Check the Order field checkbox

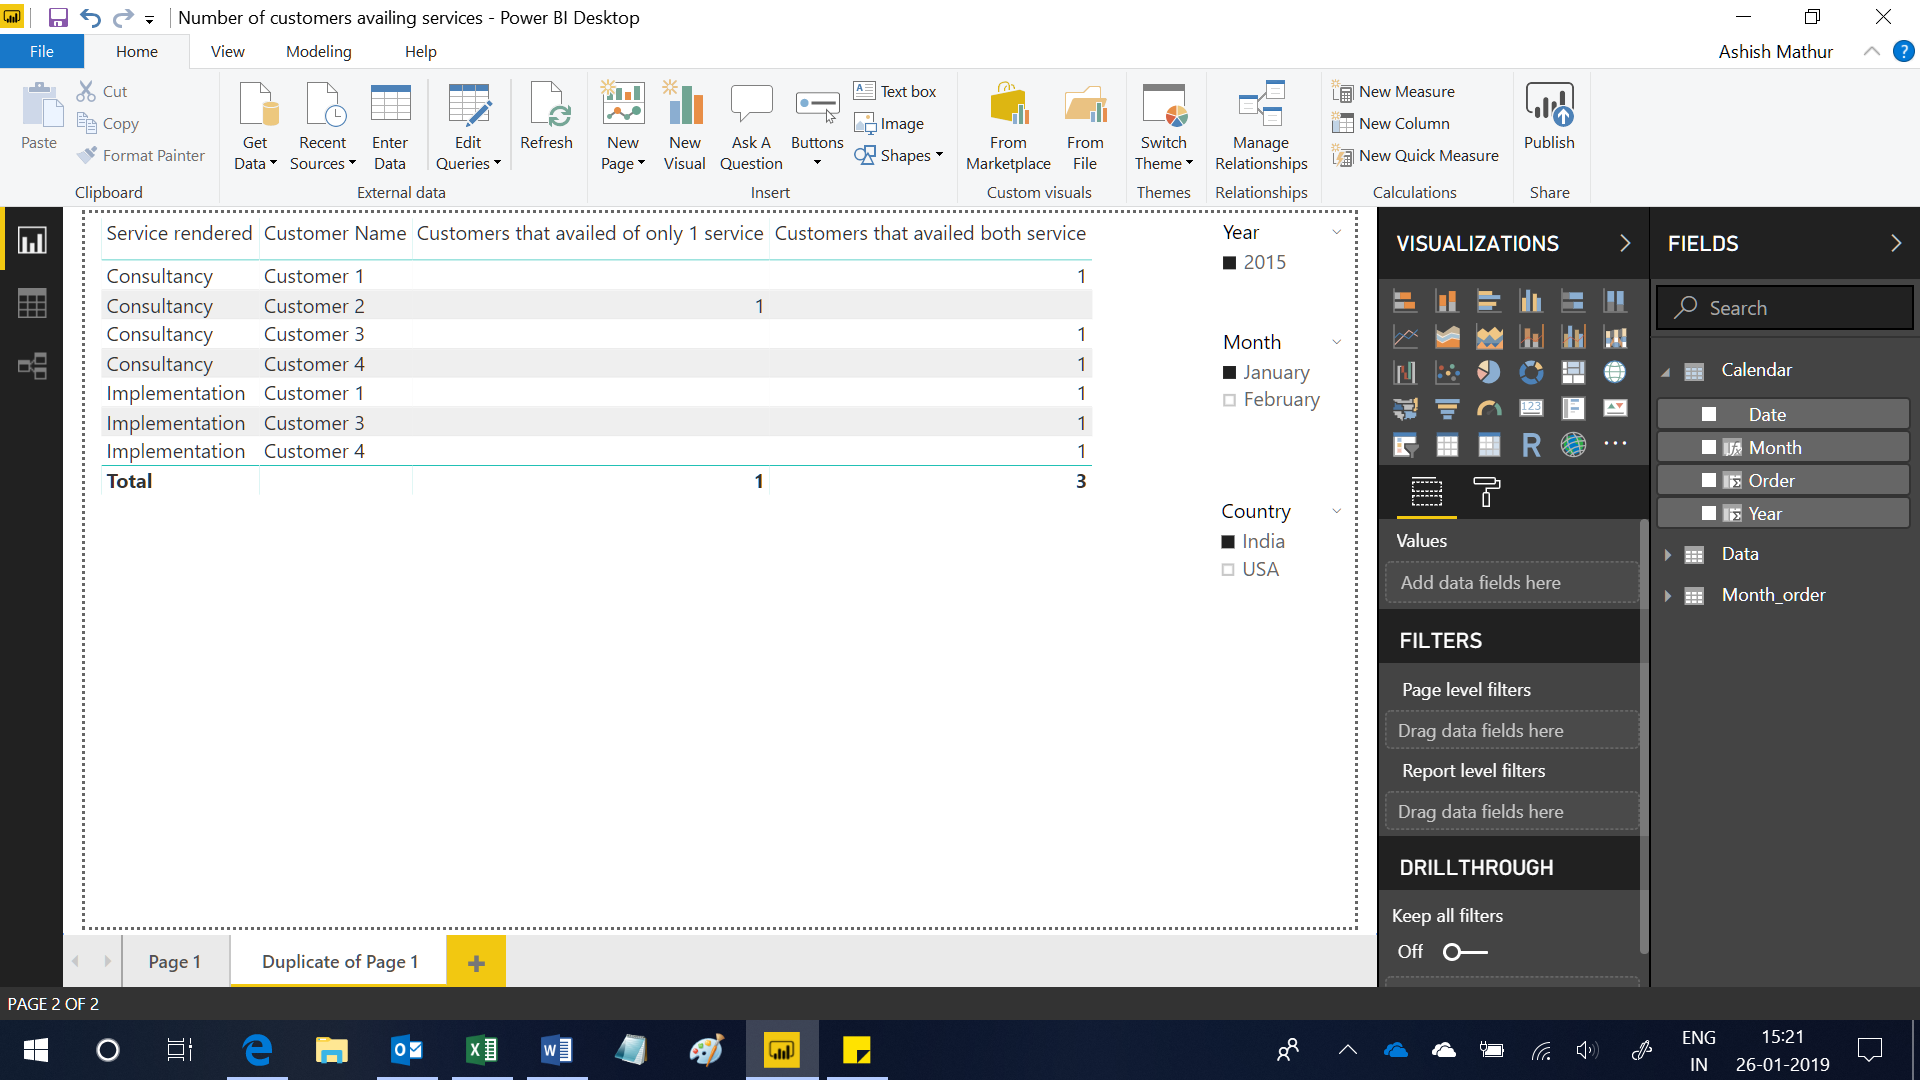(1709, 480)
